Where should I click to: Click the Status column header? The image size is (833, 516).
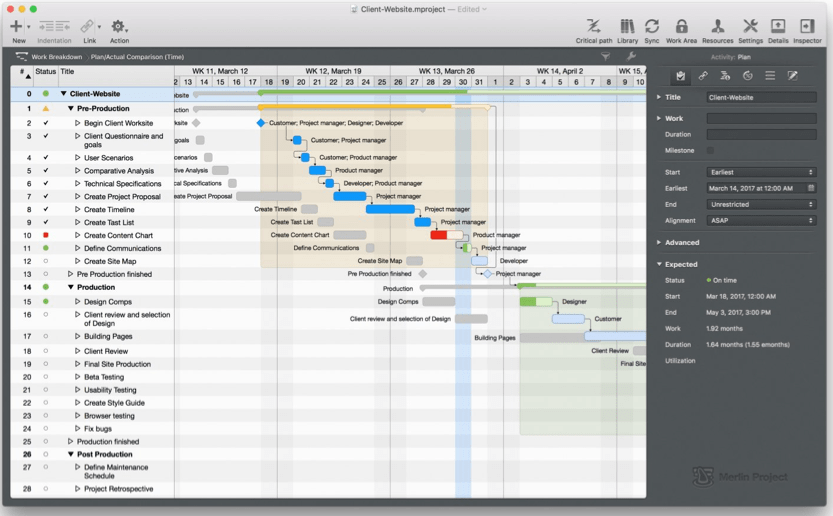pos(45,71)
